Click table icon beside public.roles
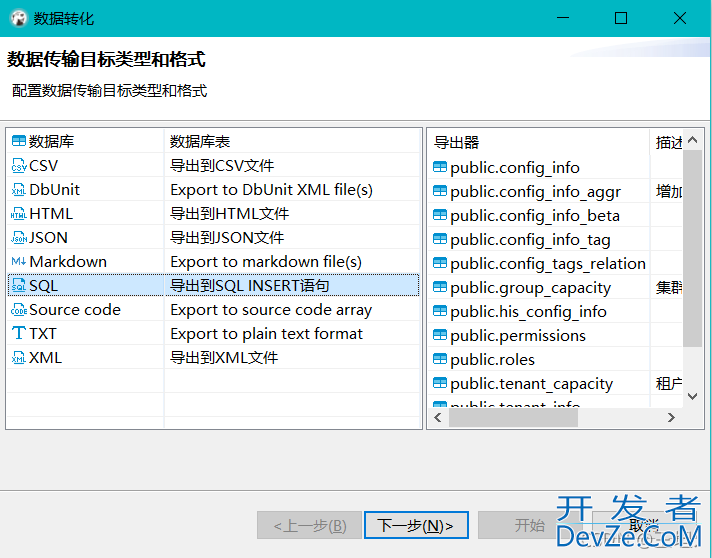 [x=440, y=359]
